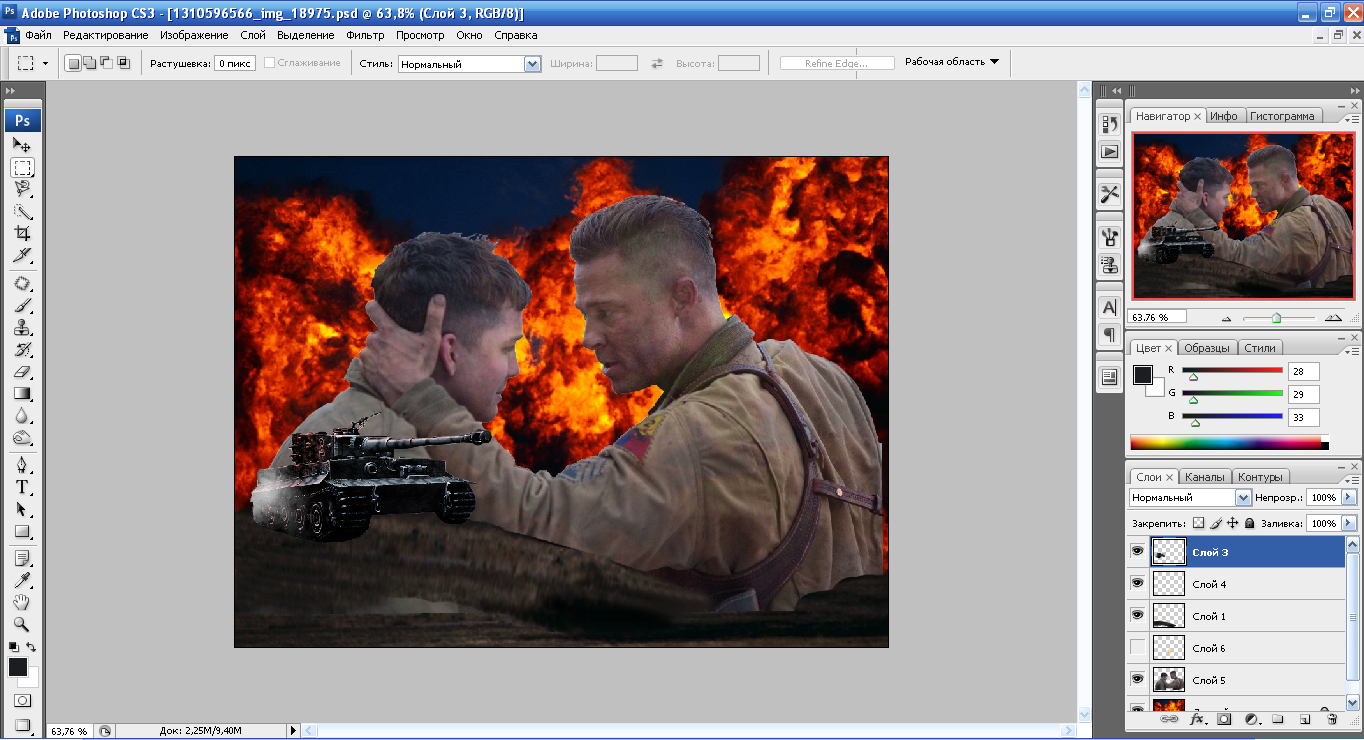Select the Lasso tool
The height and width of the screenshot is (740, 1364).
click(22, 188)
